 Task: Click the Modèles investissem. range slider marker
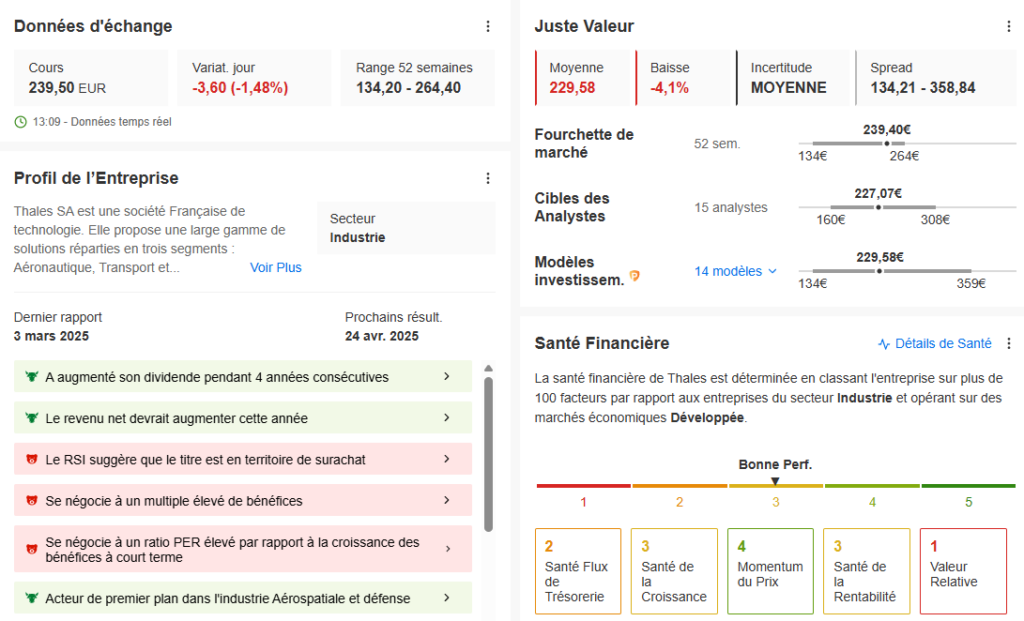pos(879,271)
